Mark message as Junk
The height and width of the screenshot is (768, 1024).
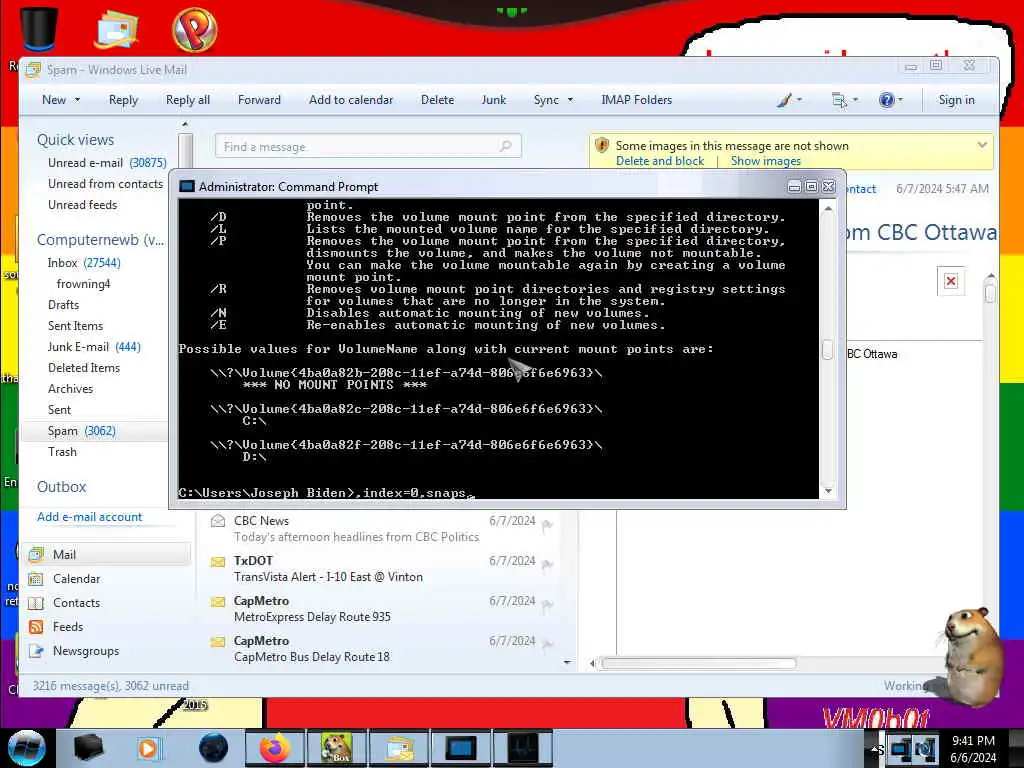click(493, 100)
